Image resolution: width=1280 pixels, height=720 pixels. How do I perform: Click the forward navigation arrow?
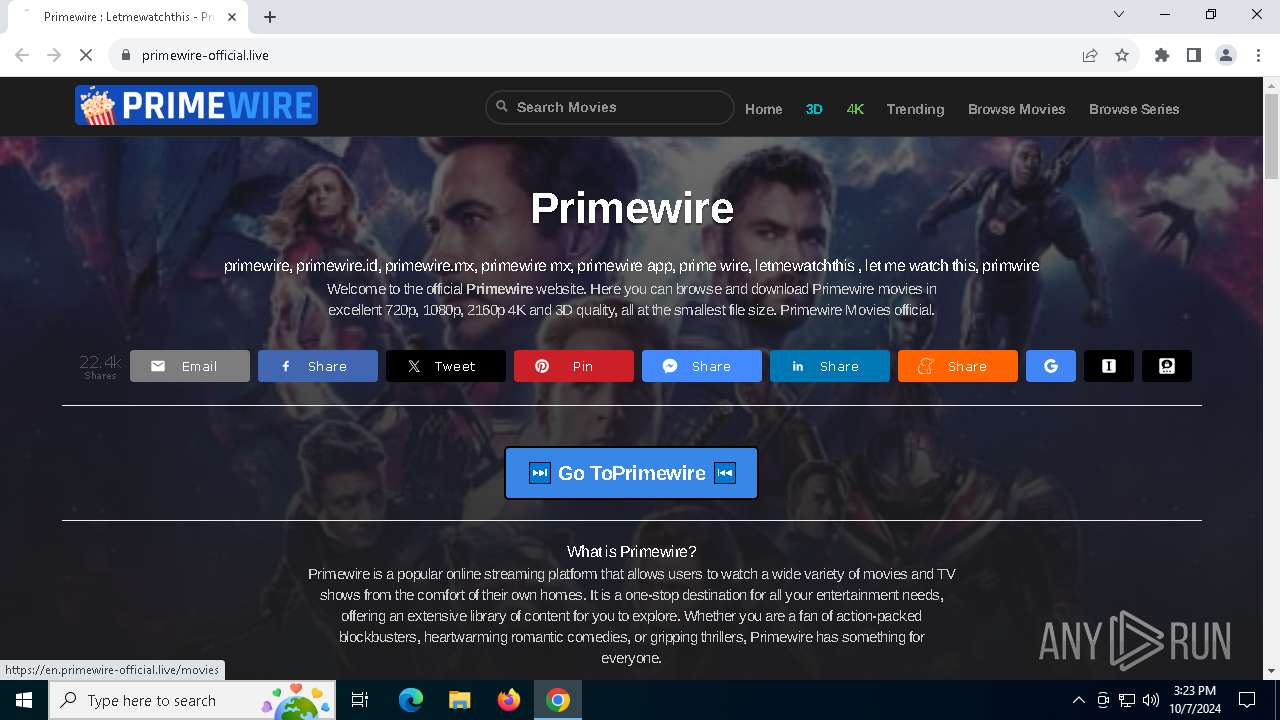coord(54,55)
